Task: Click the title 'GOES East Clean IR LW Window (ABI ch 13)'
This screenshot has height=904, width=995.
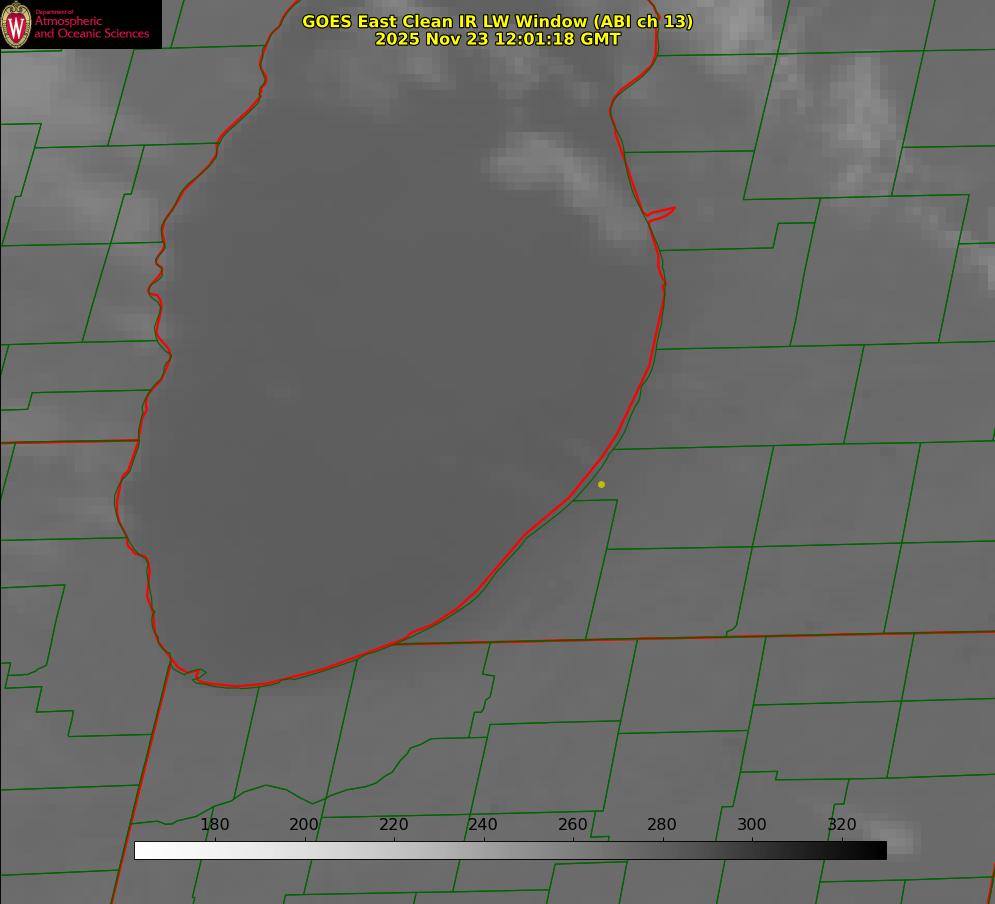Action: [x=498, y=21]
